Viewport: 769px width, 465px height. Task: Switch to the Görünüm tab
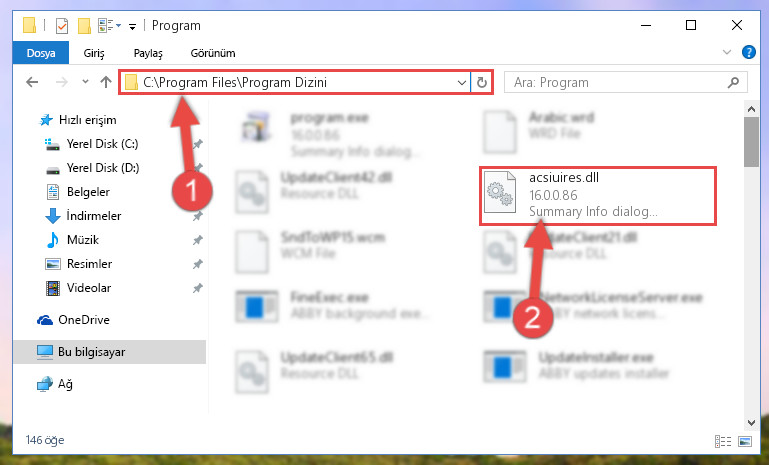pyautogui.click(x=213, y=53)
